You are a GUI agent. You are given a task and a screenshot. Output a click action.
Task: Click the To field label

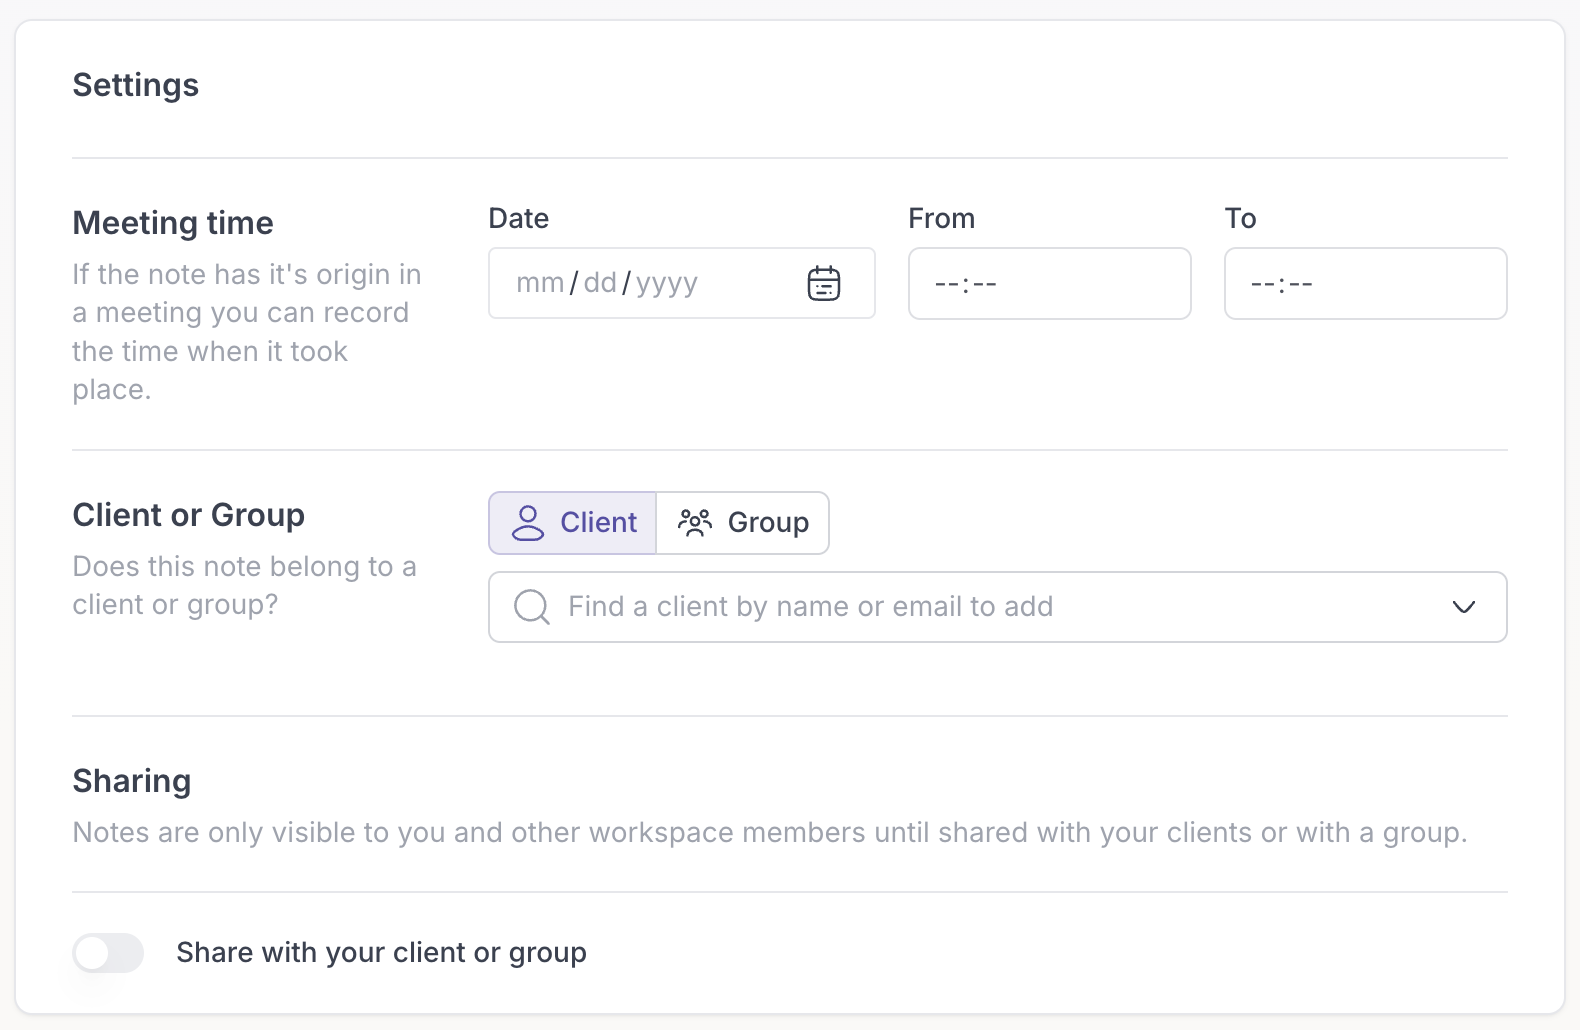click(1240, 219)
